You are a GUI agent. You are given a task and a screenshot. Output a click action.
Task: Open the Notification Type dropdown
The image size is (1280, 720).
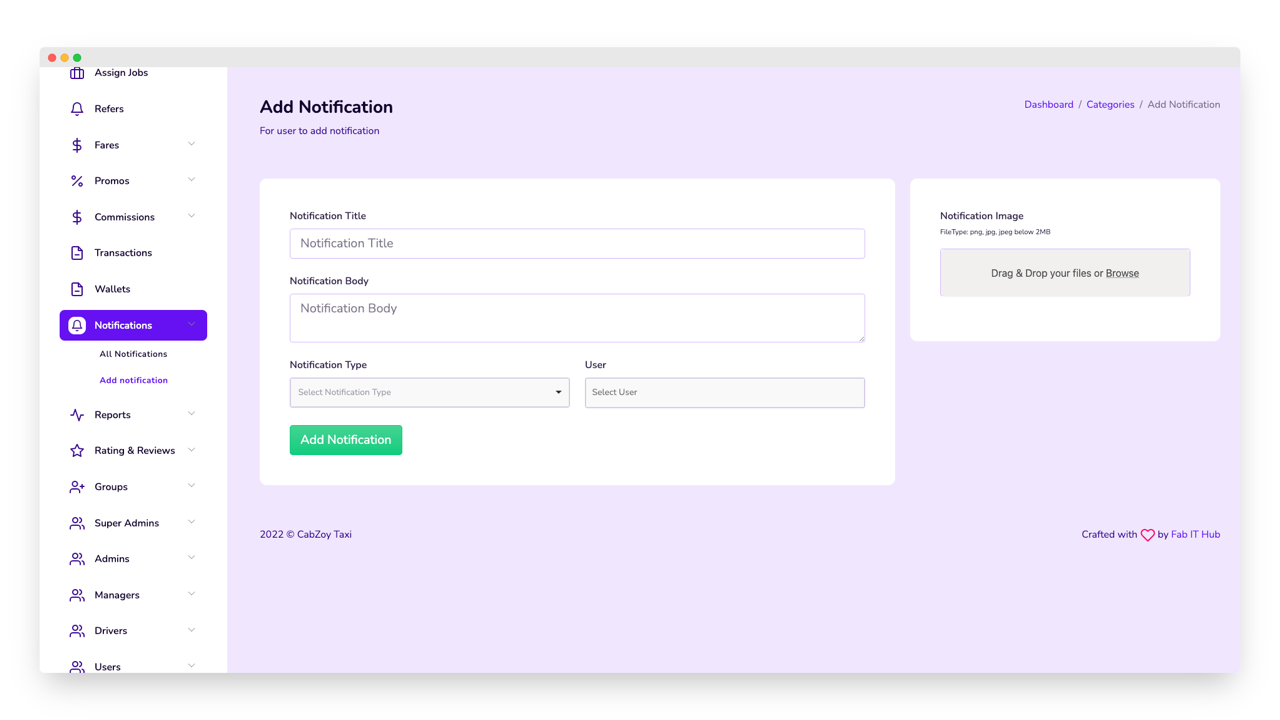[429, 392]
